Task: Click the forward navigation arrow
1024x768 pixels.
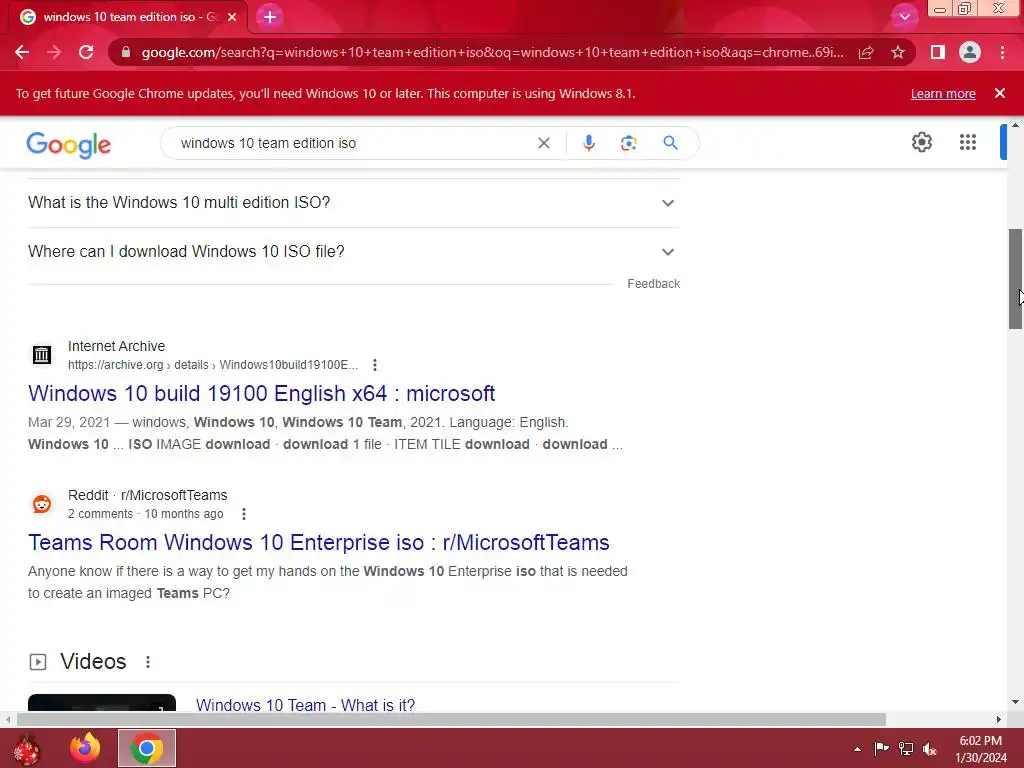Action: pyautogui.click(x=54, y=52)
